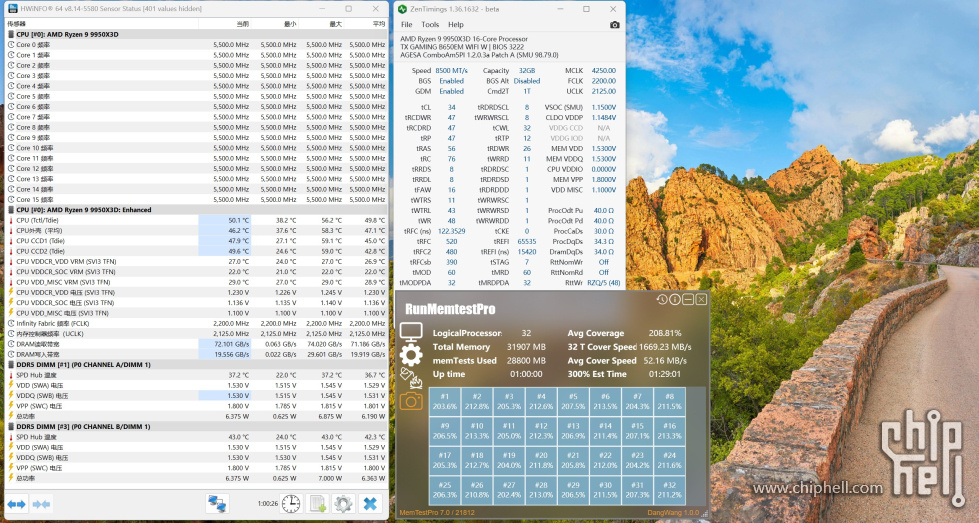Viewport: 979px width, 523px height.
Task: Click the paint bucket and fire icon in RunMemtestPro
Action: [411, 378]
